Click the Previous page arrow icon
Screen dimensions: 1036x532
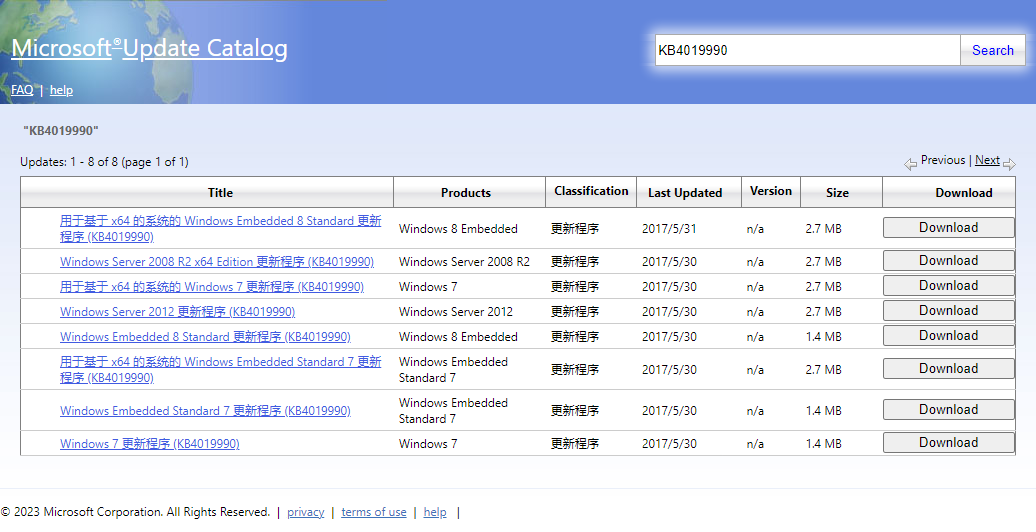910,163
